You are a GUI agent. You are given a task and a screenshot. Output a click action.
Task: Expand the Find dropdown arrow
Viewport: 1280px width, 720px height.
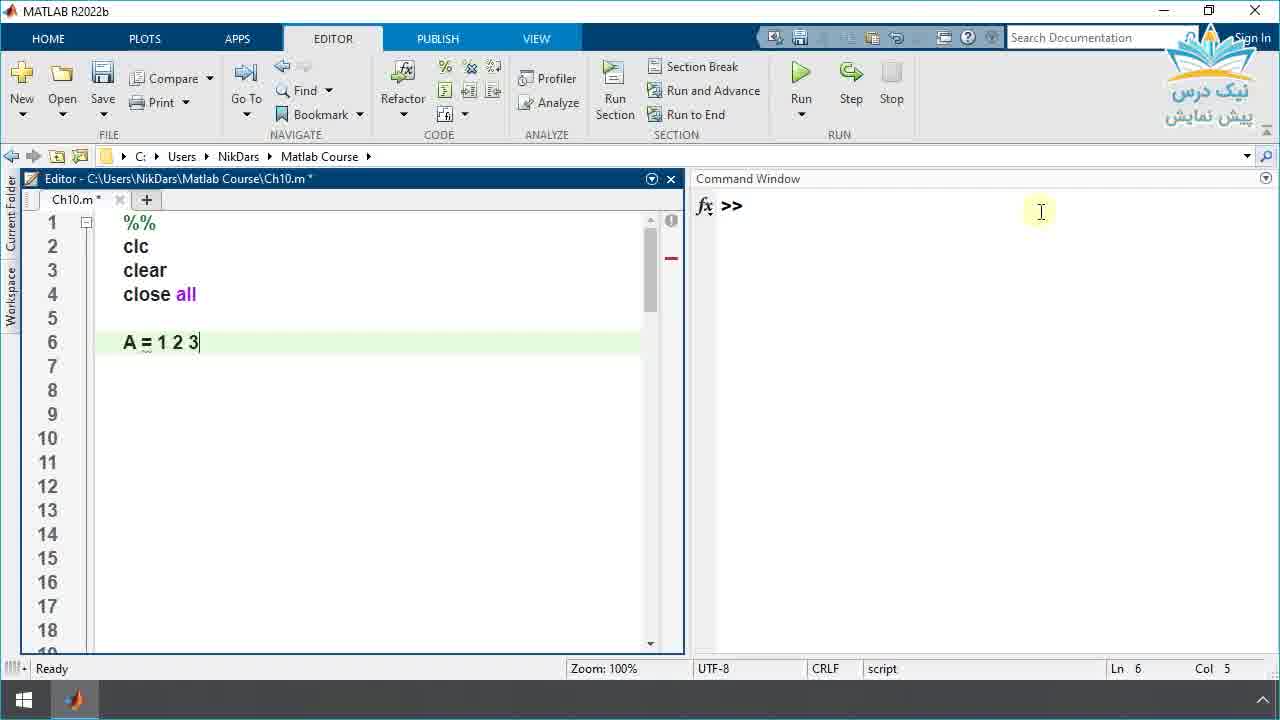328,90
